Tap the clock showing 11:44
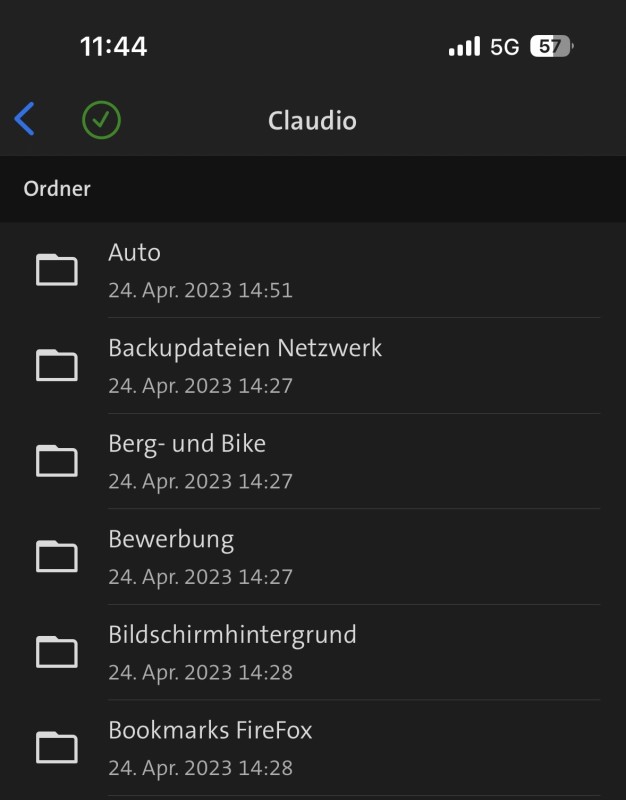This screenshot has height=800, width=626. pyautogui.click(x=113, y=46)
